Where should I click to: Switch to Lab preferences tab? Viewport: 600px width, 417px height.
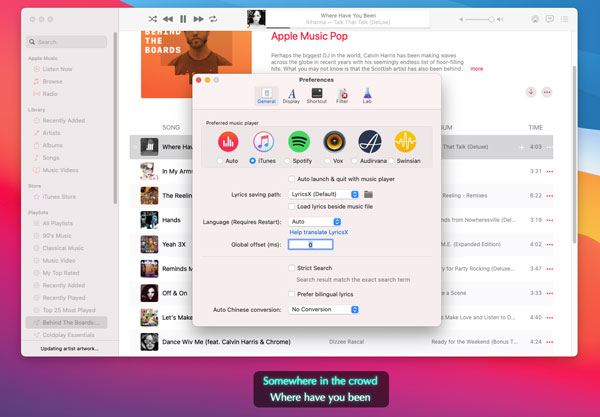367,96
